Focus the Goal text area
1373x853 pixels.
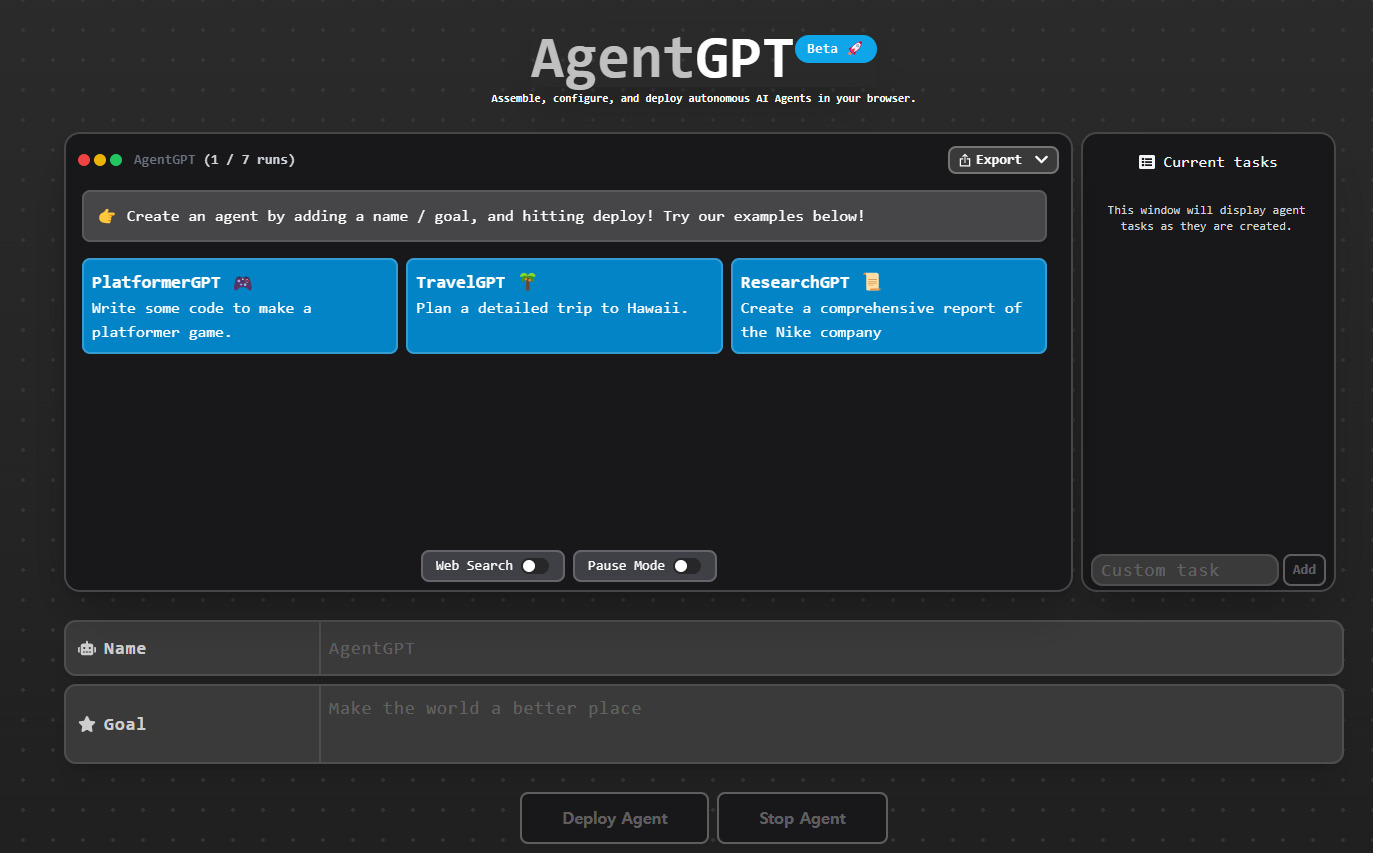pos(830,724)
